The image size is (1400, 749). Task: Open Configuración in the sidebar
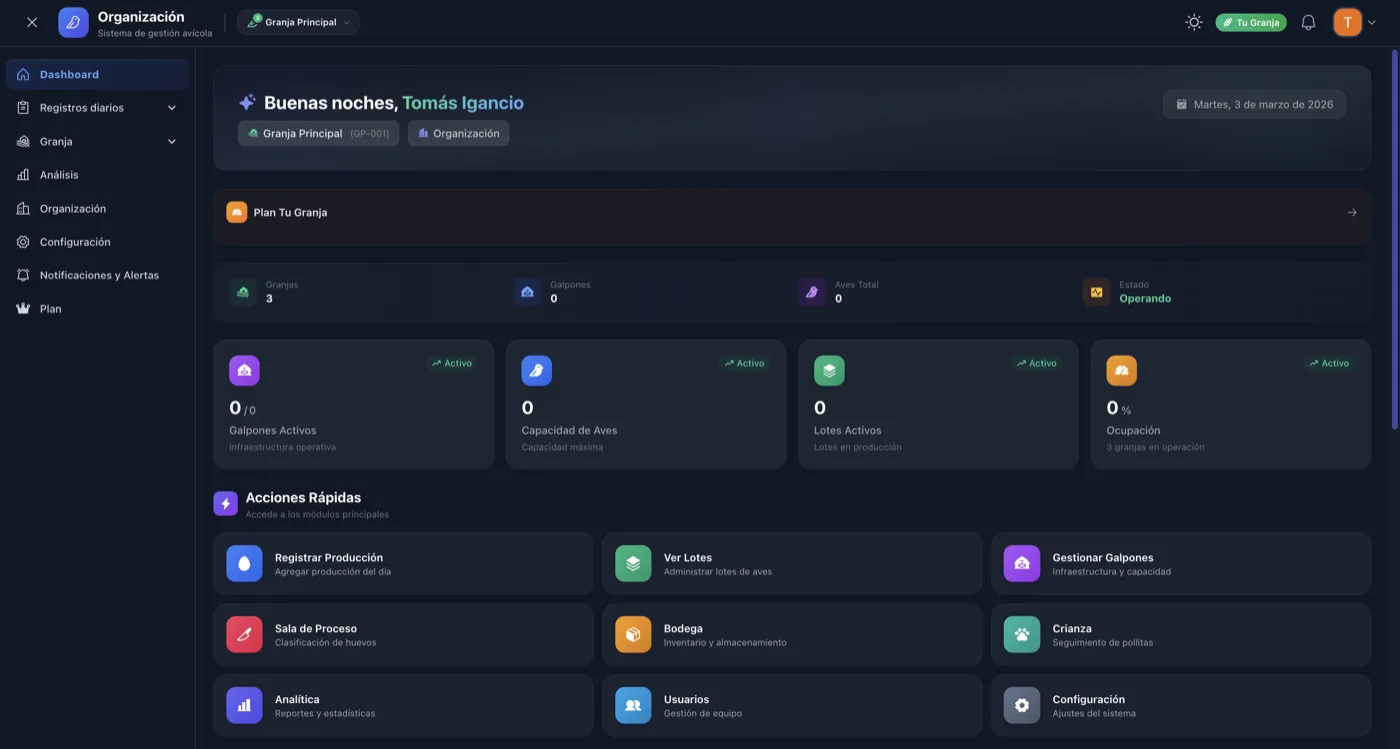pyautogui.click(x=97, y=242)
